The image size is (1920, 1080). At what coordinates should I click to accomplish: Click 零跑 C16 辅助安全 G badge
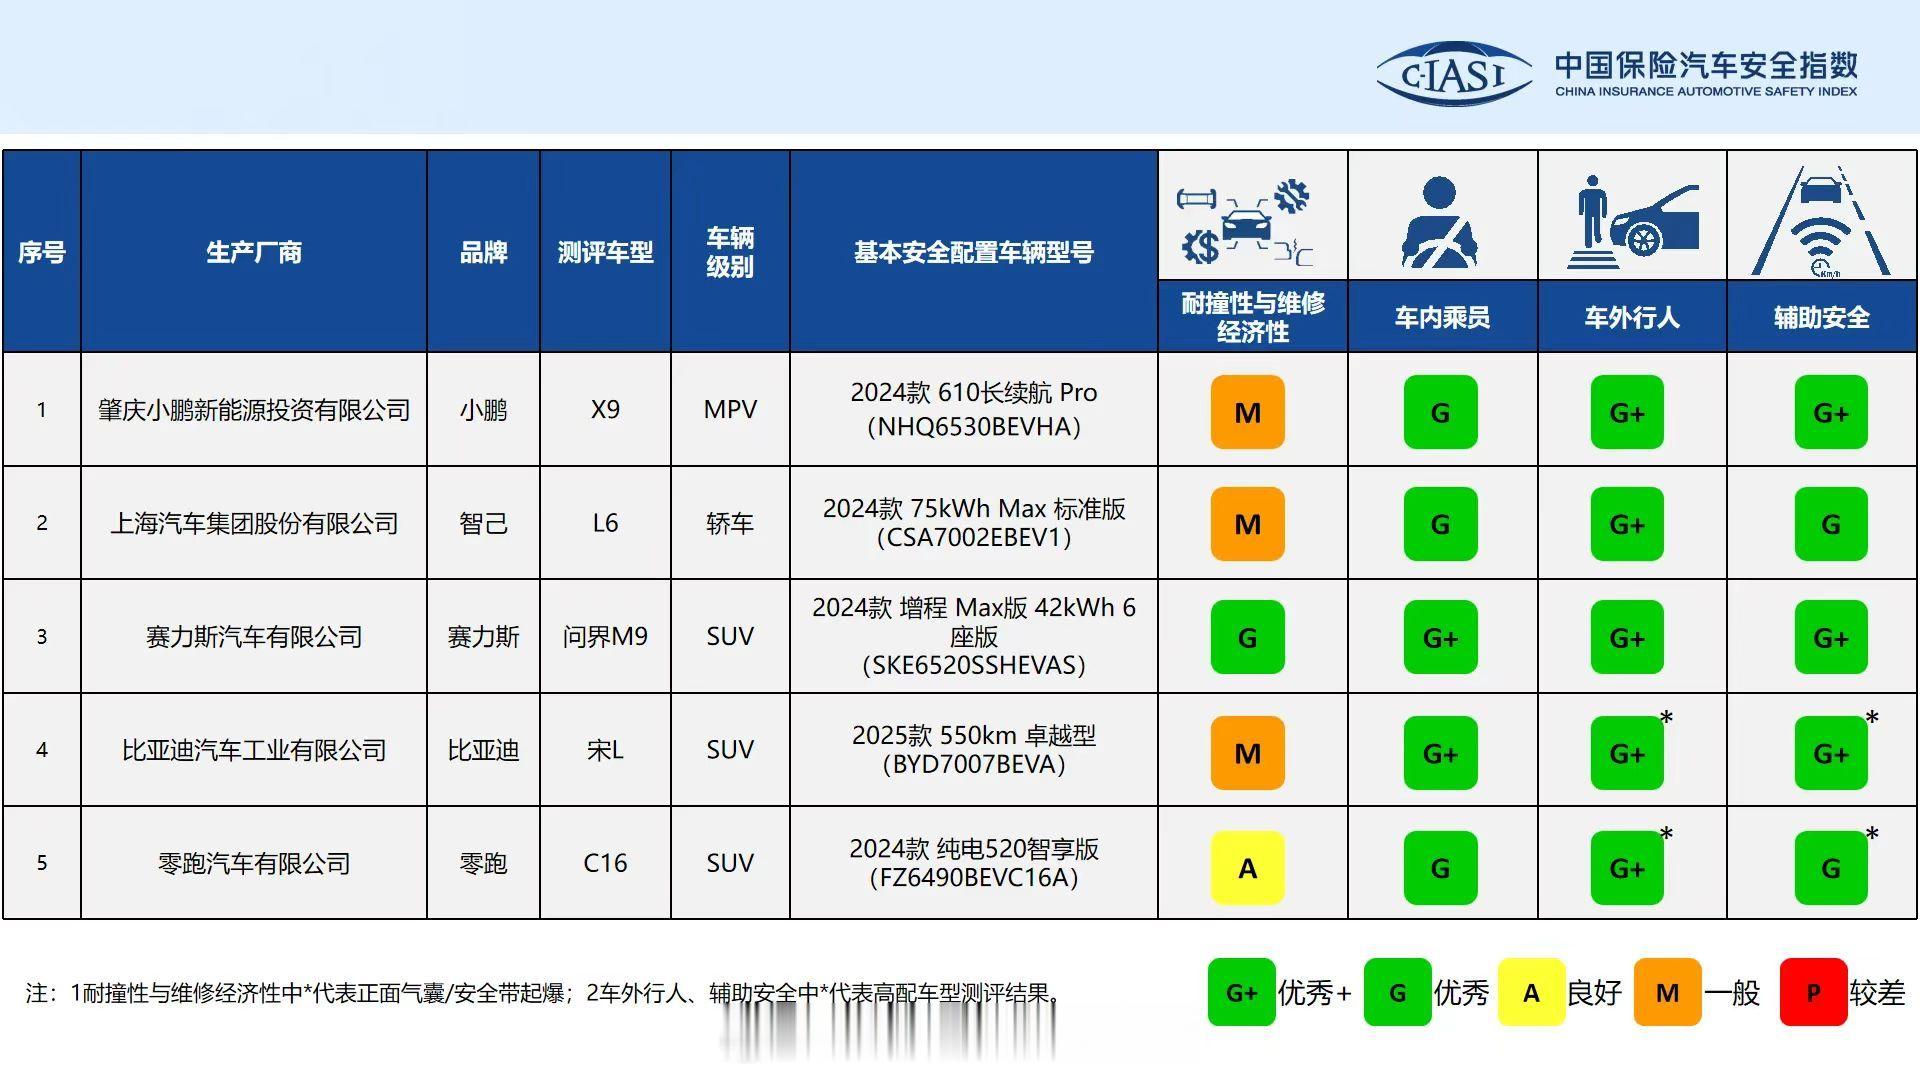(x=1831, y=868)
